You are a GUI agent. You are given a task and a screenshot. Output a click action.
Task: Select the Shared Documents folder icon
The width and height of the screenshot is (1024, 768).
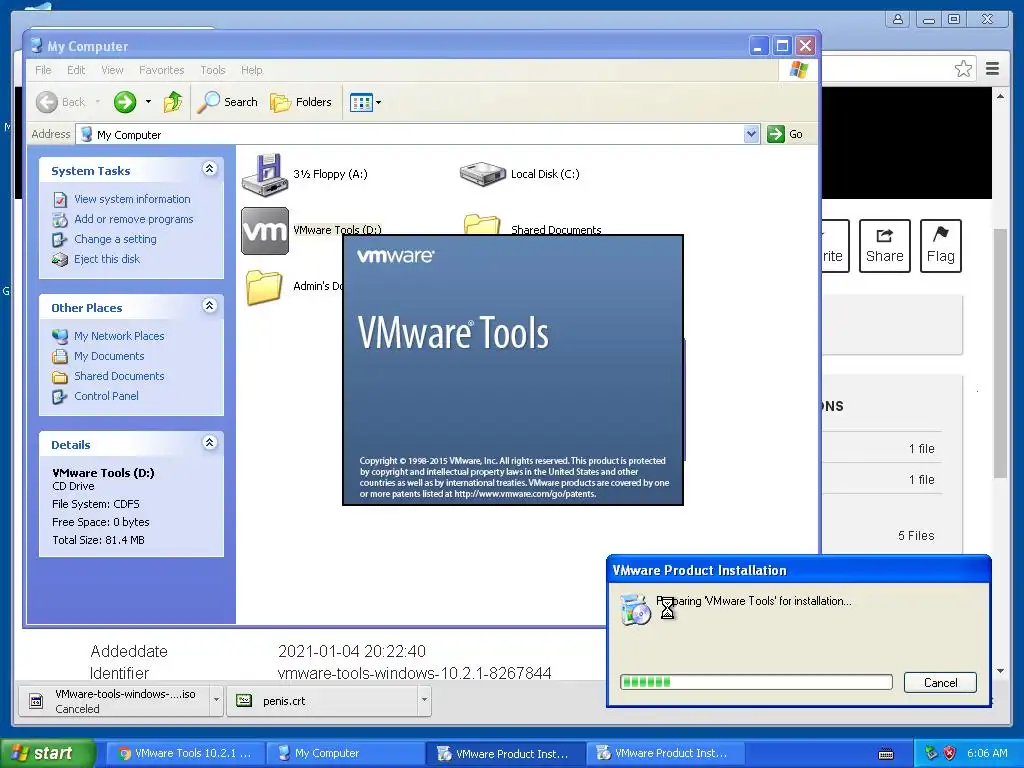(x=482, y=225)
